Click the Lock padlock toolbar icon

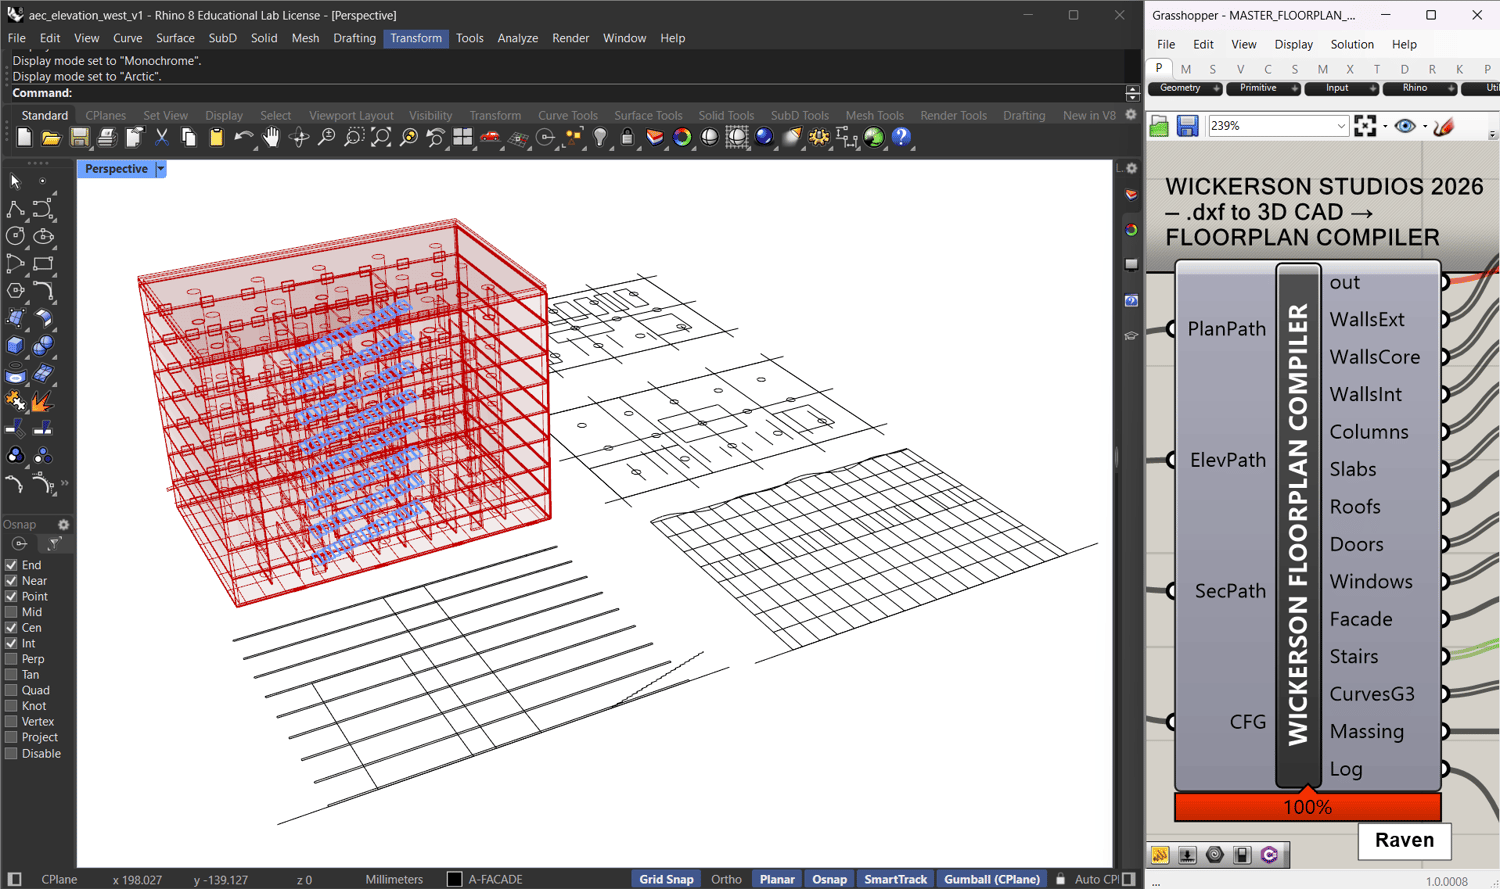(627, 138)
